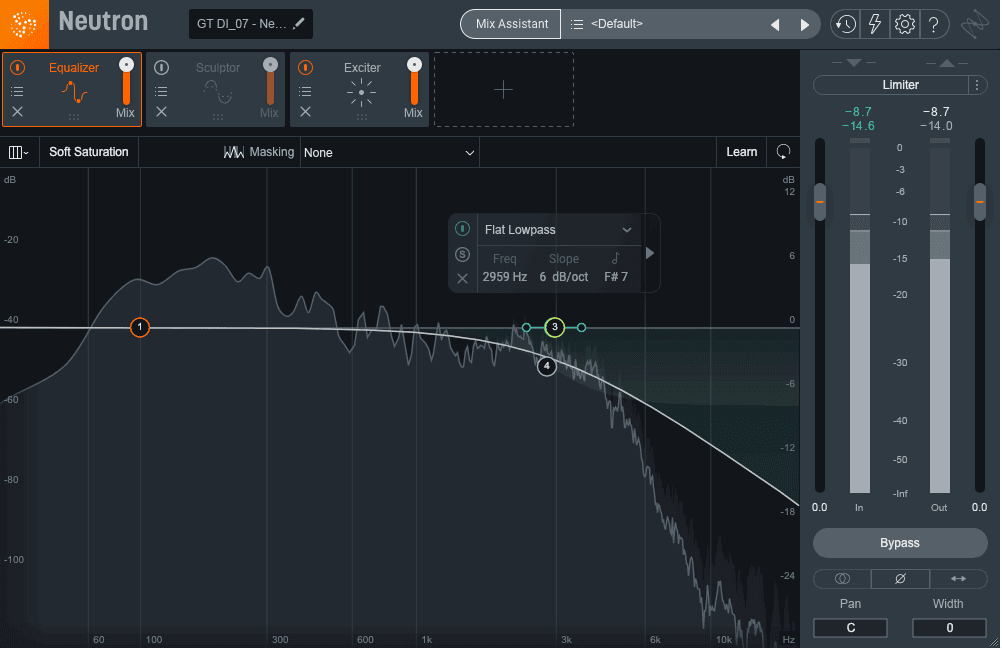Select EQ node 4
1002x648 pixels.
point(546,366)
